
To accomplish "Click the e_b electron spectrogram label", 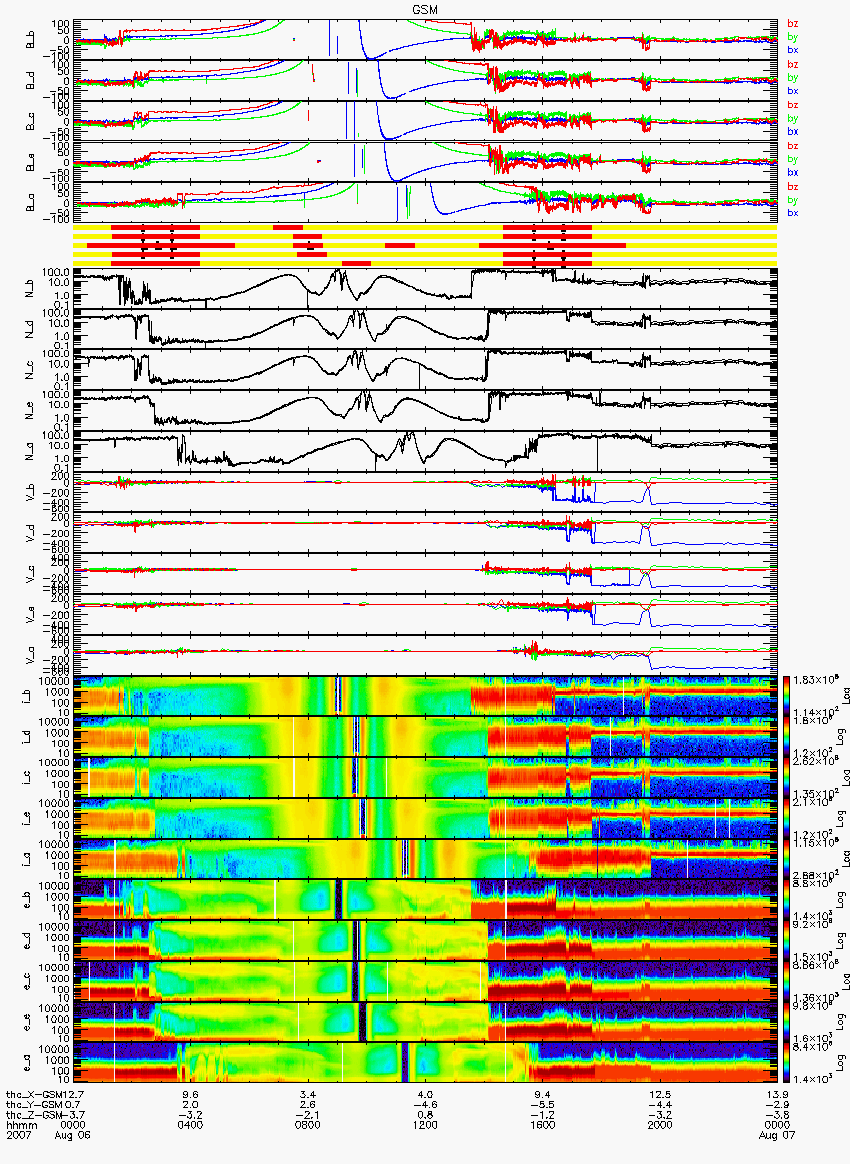I will (x=28, y=900).
